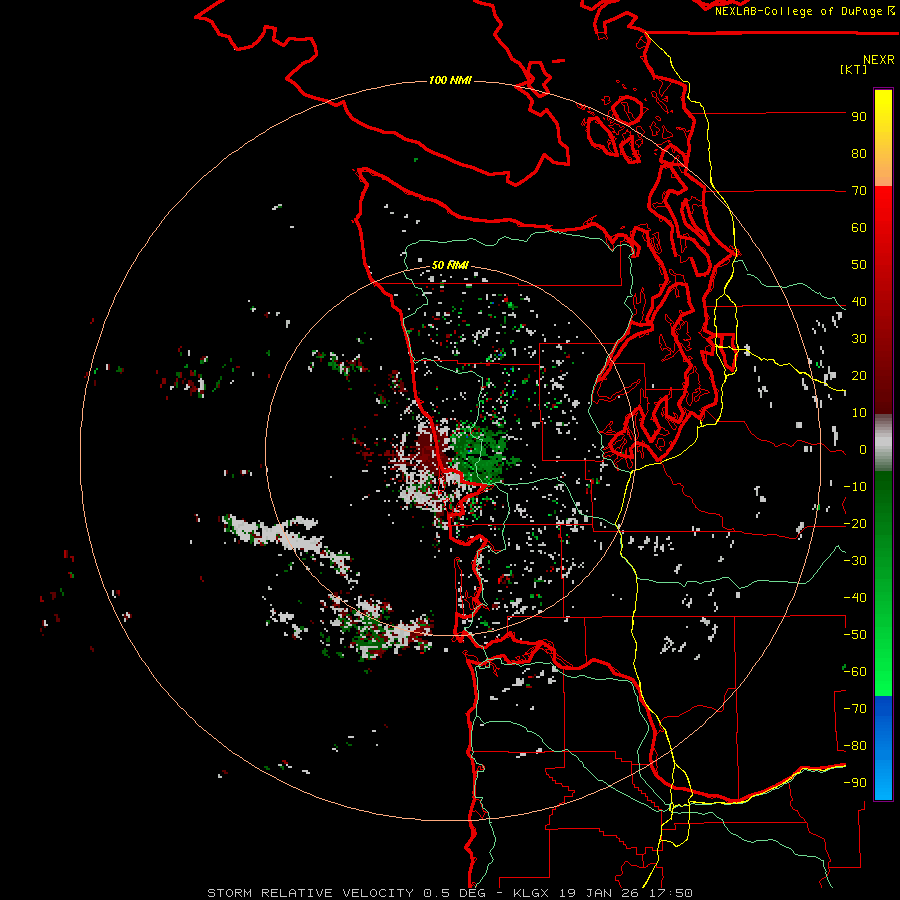The height and width of the screenshot is (900, 900).
Task: Click the 90 value on velocity scale
Action: (x=859, y=117)
